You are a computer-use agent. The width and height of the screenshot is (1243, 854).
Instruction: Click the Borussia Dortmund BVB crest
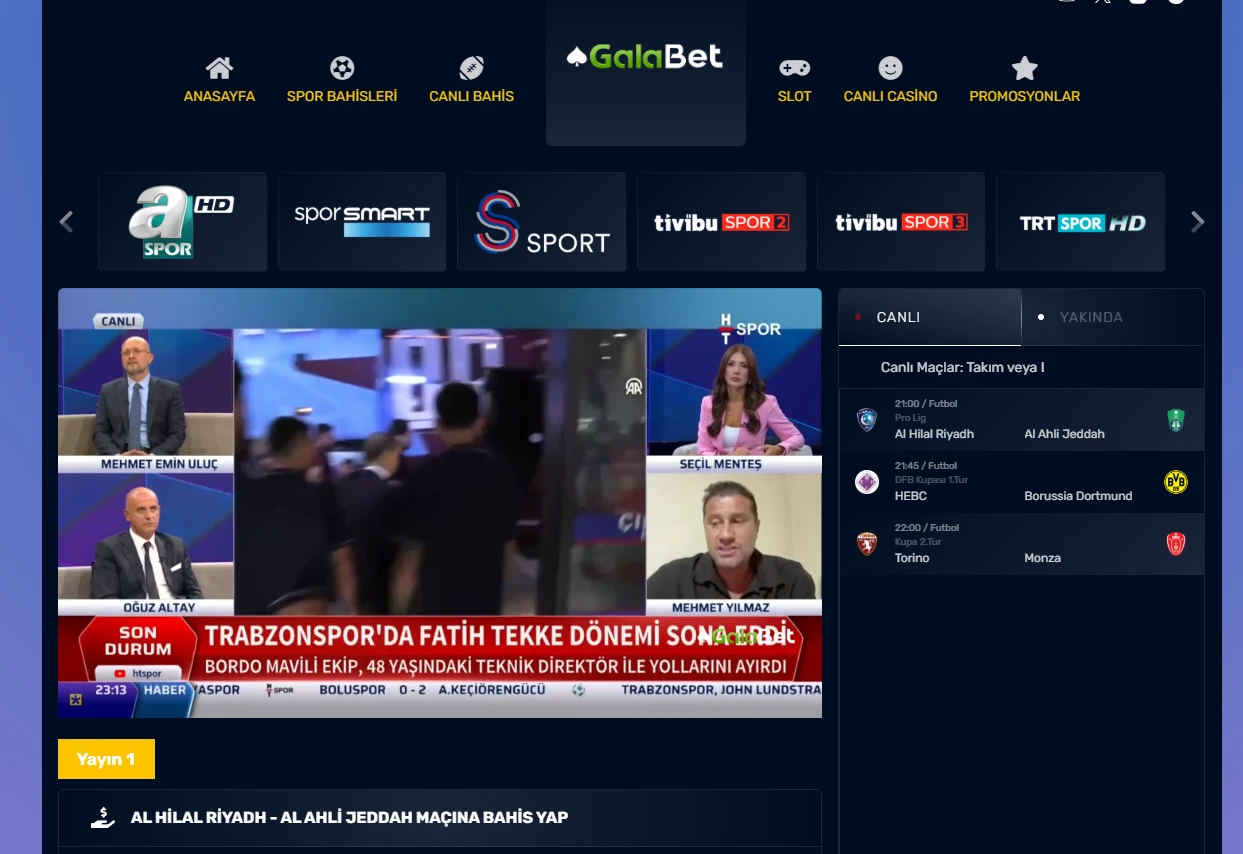[1176, 482]
